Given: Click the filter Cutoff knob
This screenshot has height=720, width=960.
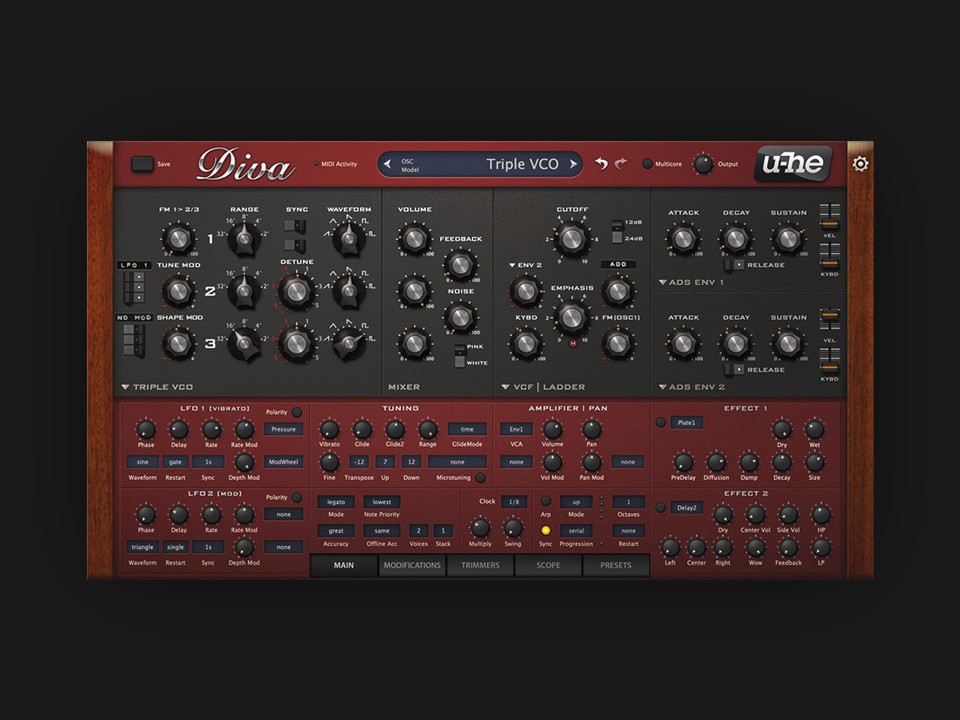Looking at the screenshot, I should click(572, 238).
